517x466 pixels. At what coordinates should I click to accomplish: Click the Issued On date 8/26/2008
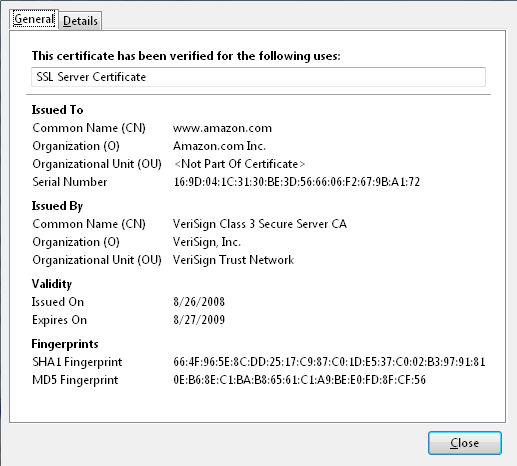click(x=199, y=302)
